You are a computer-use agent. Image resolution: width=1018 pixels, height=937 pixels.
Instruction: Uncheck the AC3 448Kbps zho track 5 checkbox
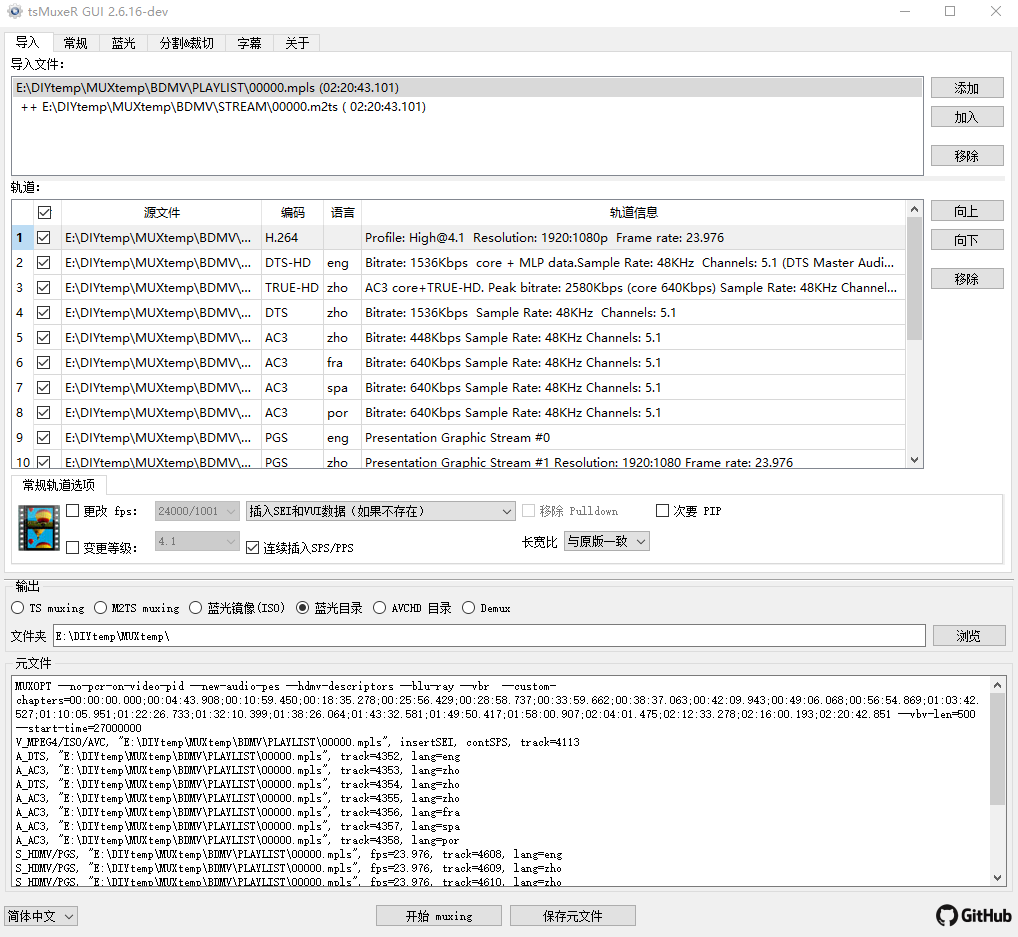coord(43,338)
